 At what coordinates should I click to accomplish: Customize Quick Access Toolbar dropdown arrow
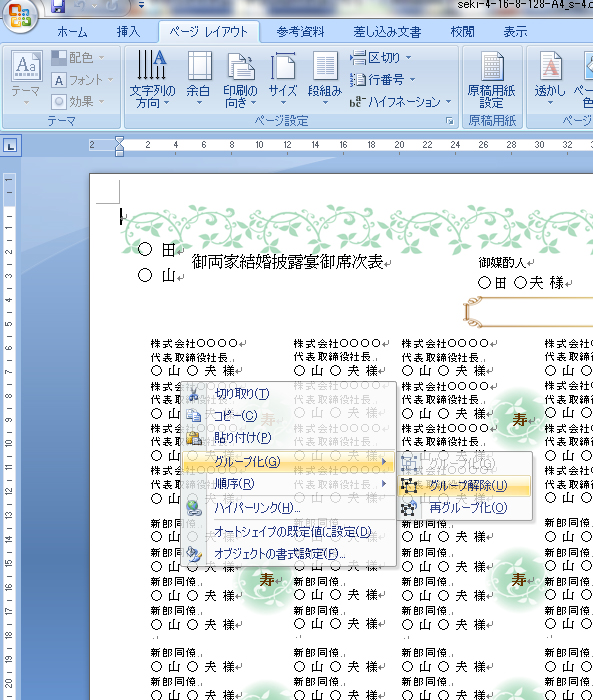141,5
